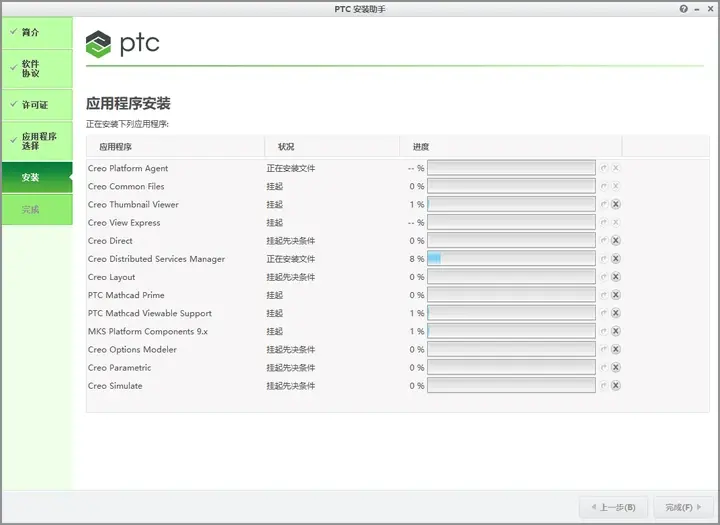Click the greyed cancel icon for Creo View Express
This screenshot has height=525, width=720.
pyautogui.click(x=616, y=222)
